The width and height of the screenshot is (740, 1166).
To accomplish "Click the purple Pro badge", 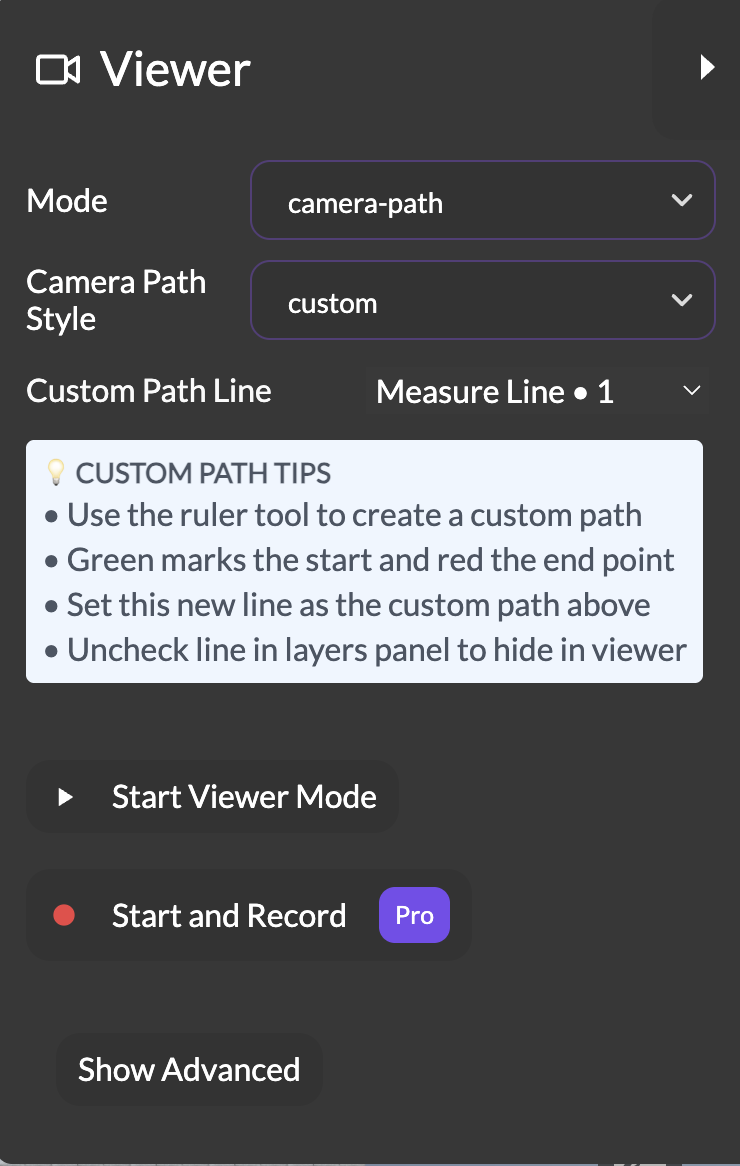I will pyautogui.click(x=414, y=914).
